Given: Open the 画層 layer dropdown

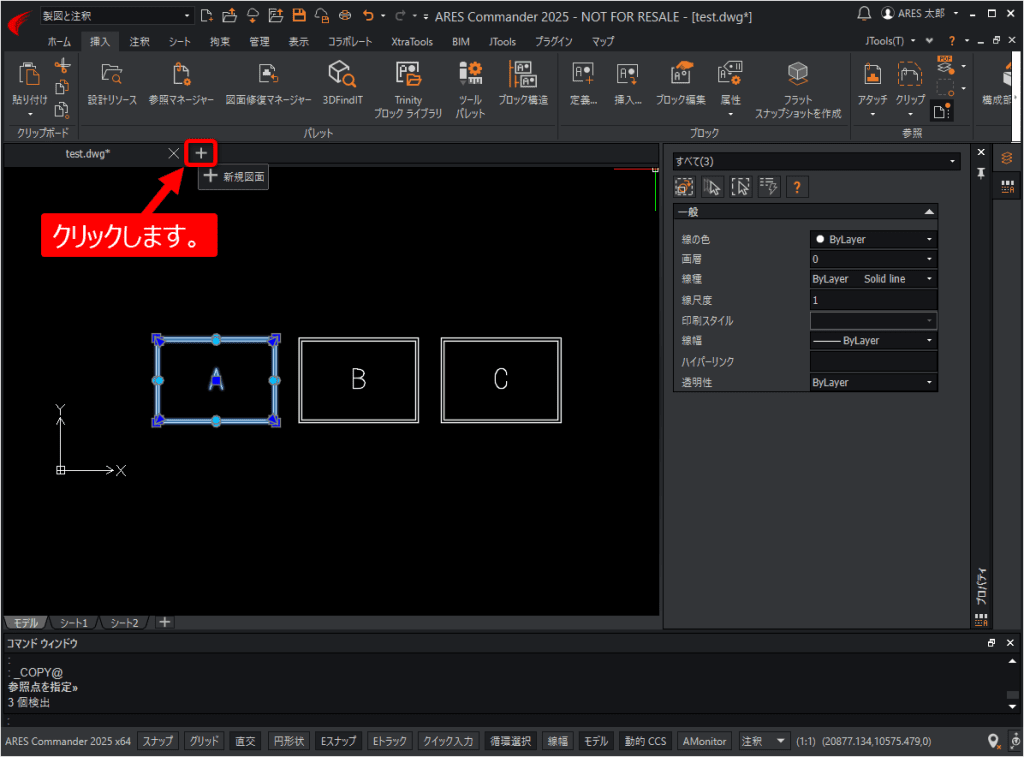Looking at the screenshot, I should [x=873, y=259].
